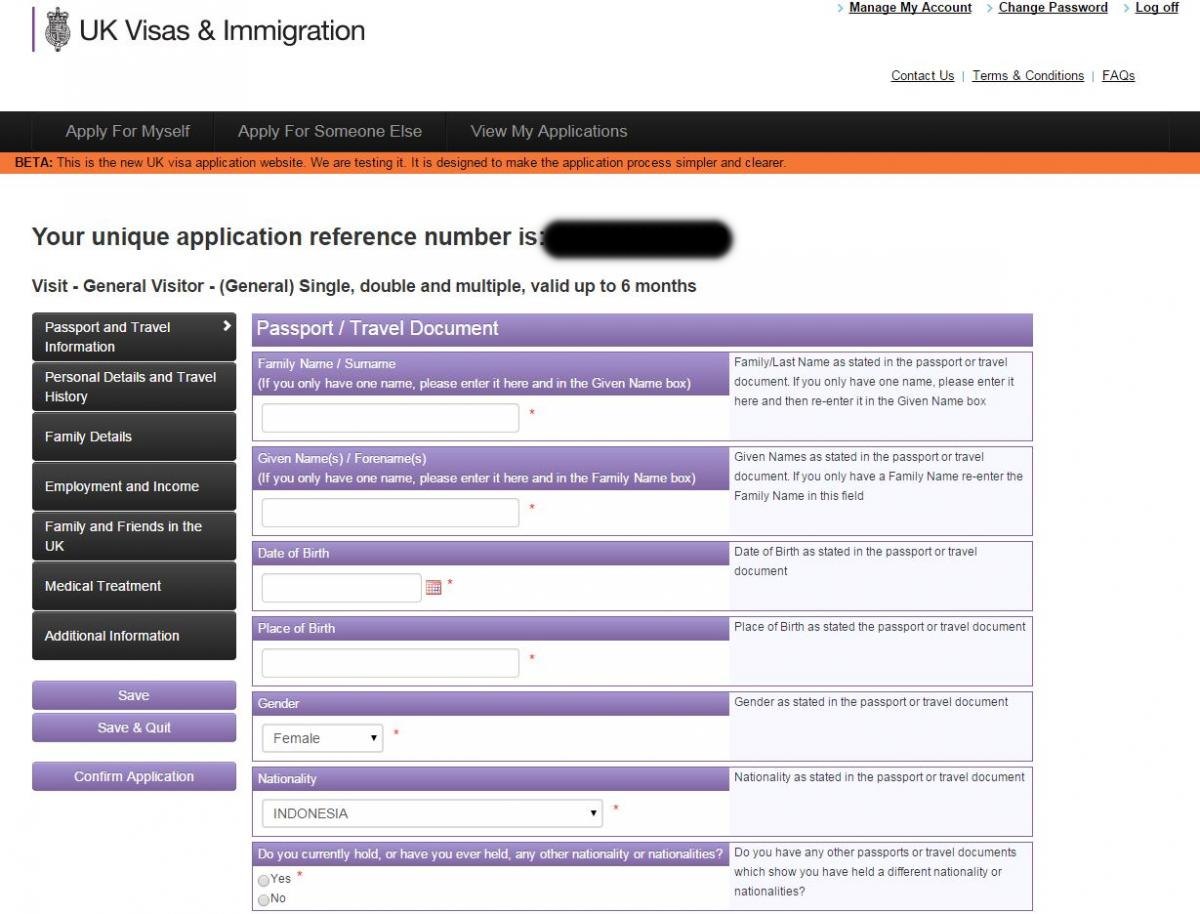Screen dimensions: 1200x914
Task: Click the 'UK Visas & Immigration' site title
Action: pyautogui.click(x=222, y=31)
